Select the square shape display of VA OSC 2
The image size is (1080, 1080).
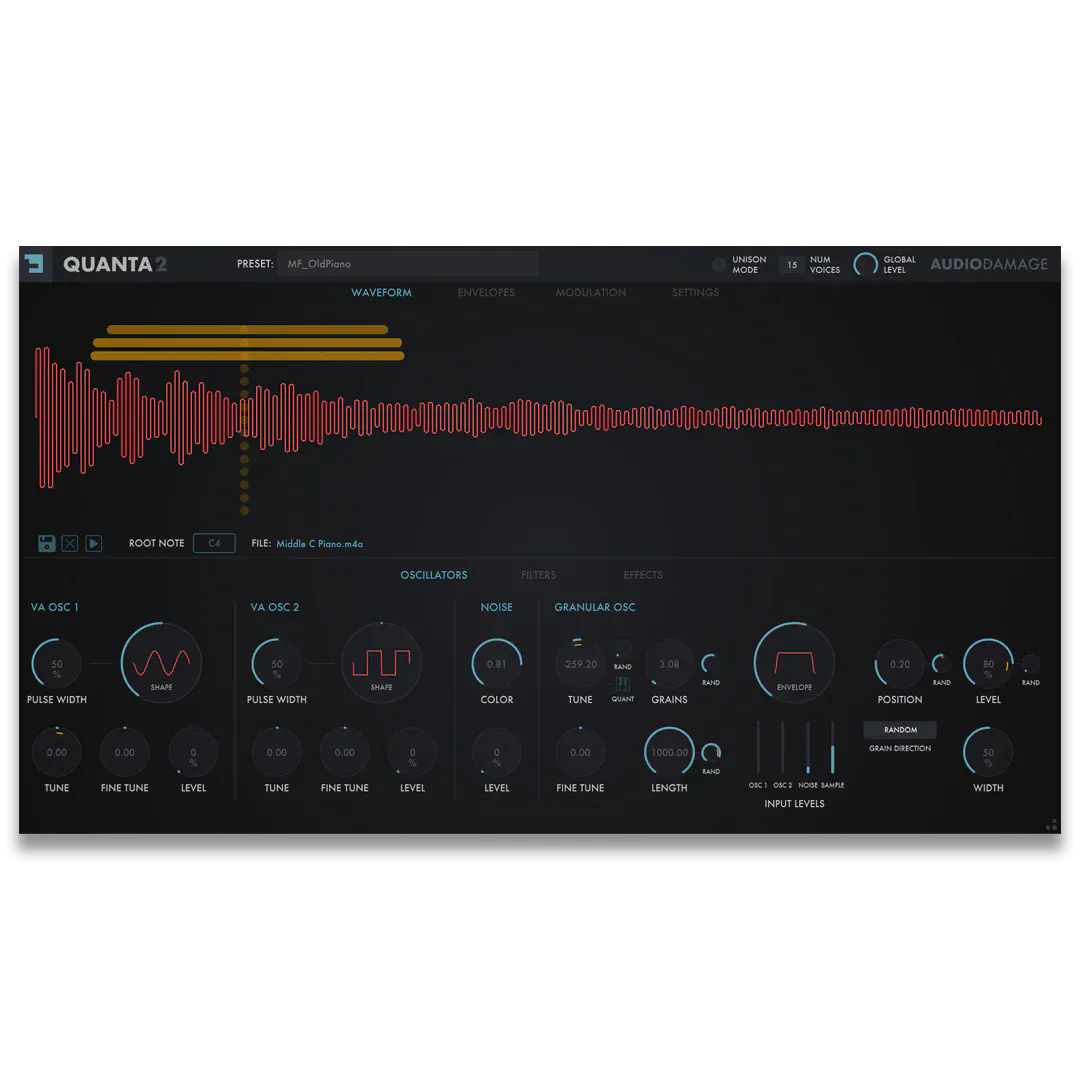[381, 661]
